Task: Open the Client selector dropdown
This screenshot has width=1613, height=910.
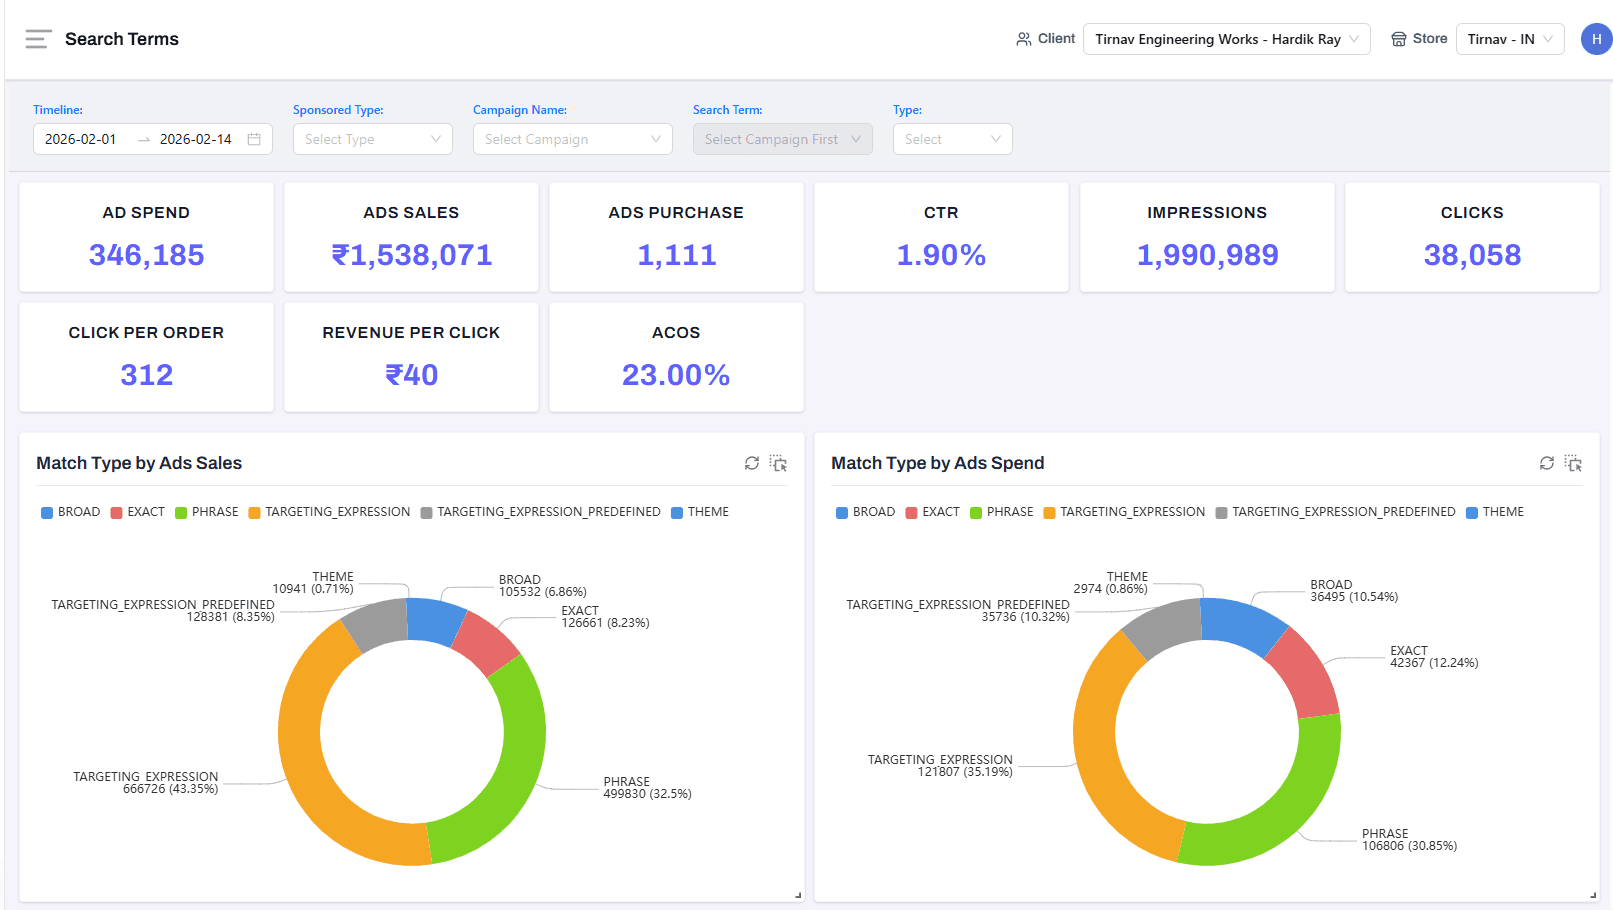Action: tap(1226, 39)
